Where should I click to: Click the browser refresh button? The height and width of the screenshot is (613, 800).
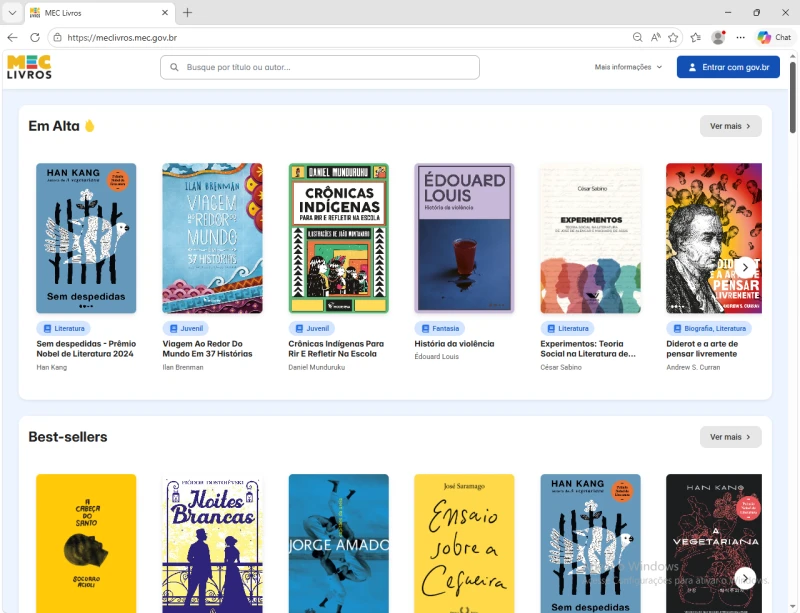35,37
